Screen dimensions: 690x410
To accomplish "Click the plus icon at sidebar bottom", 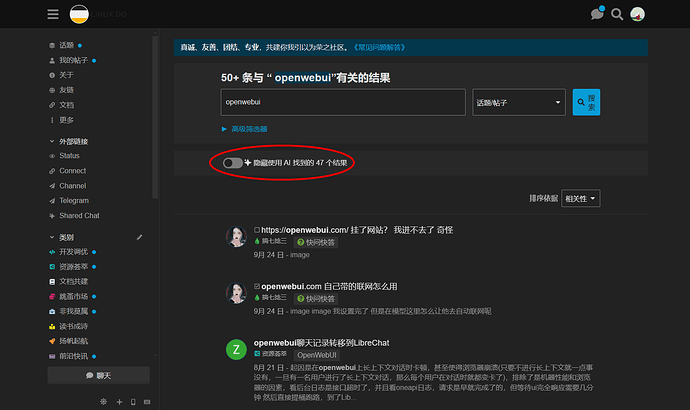I will pos(119,402).
